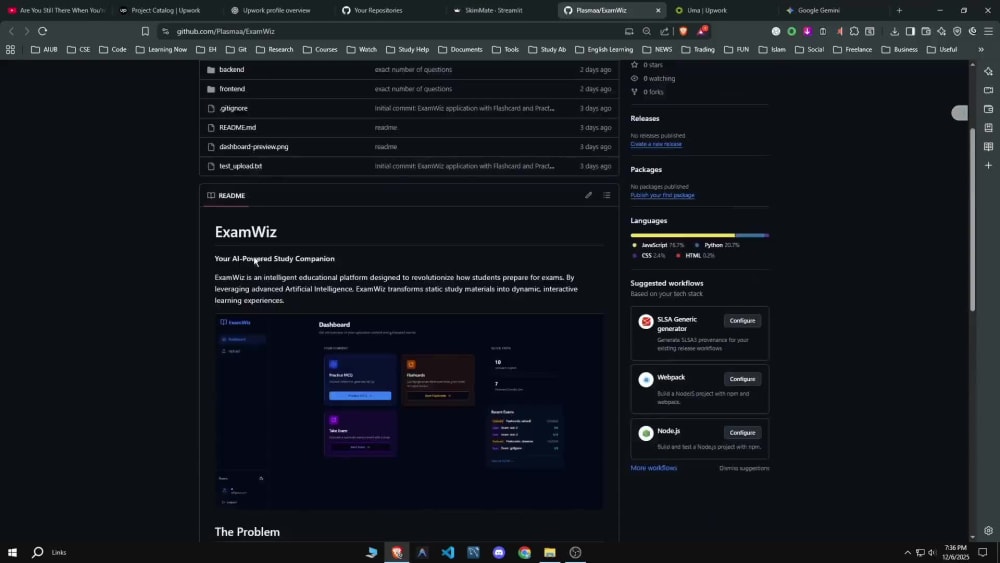Click Create a new release link
This screenshot has width=1000, height=563.
pyautogui.click(x=656, y=144)
